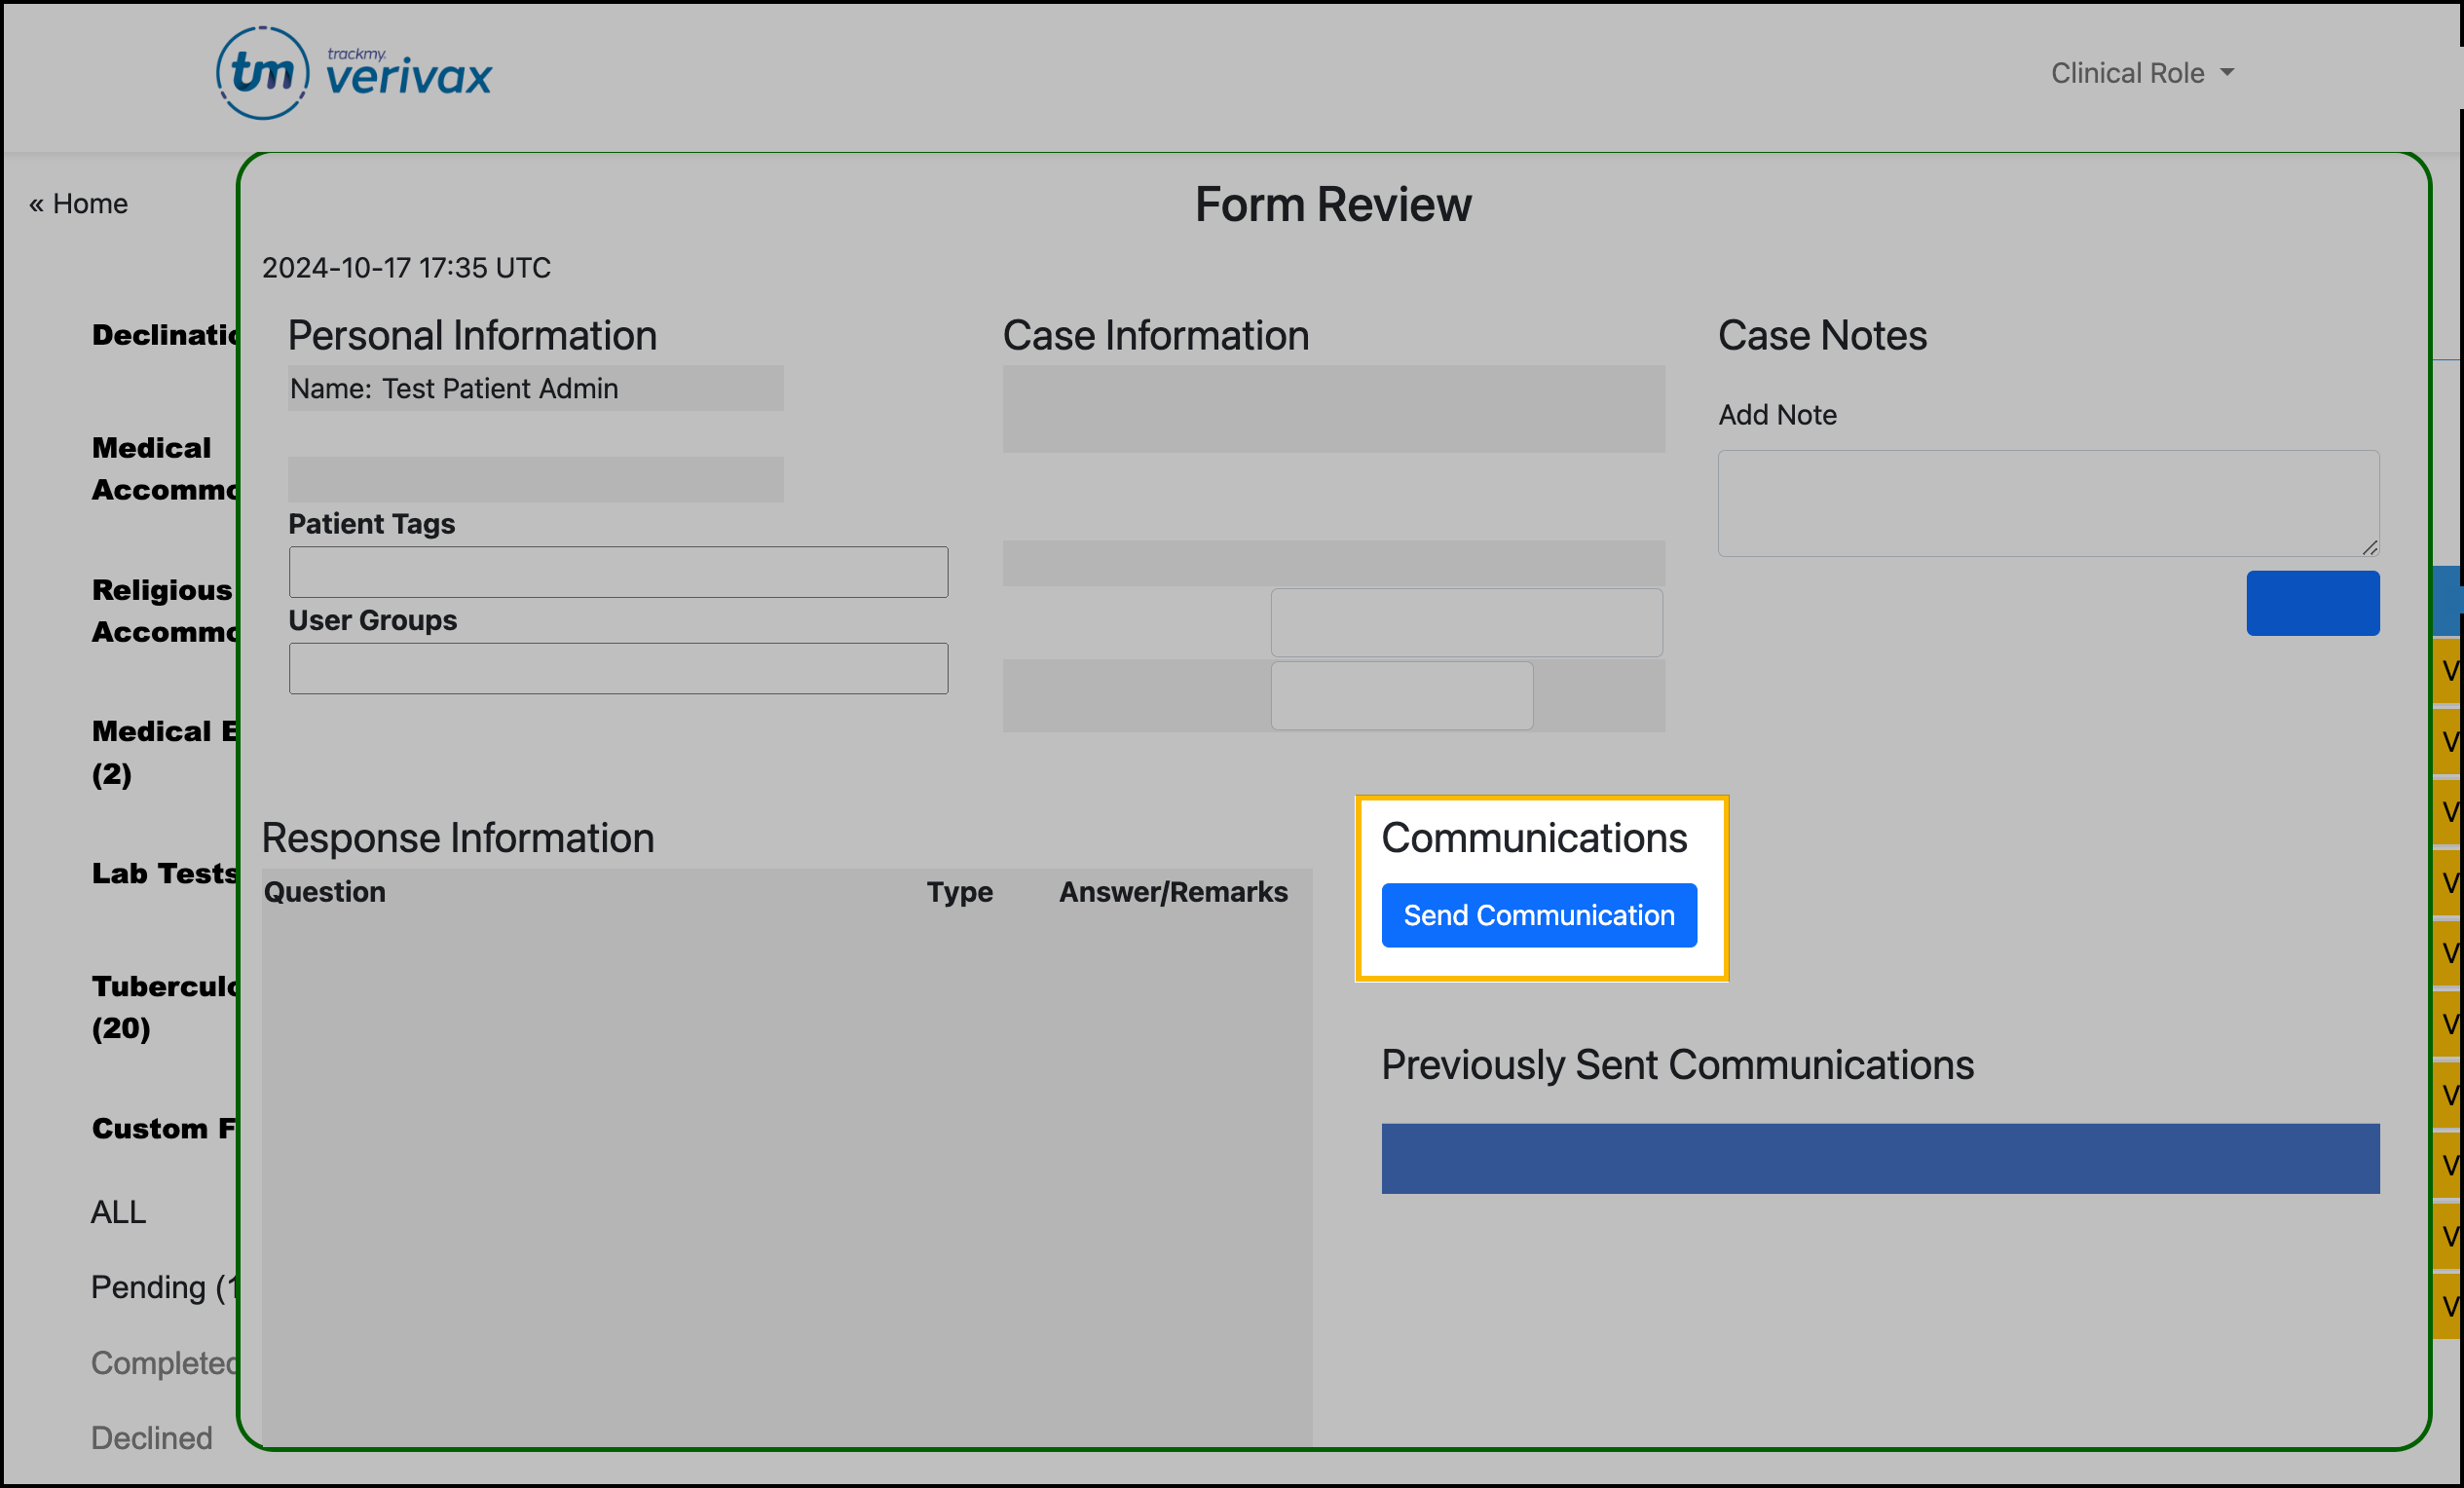The image size is (2464, 1488).
Task: Expand the Clinical Role caret arrow
Action: (x=2225, y=72)
